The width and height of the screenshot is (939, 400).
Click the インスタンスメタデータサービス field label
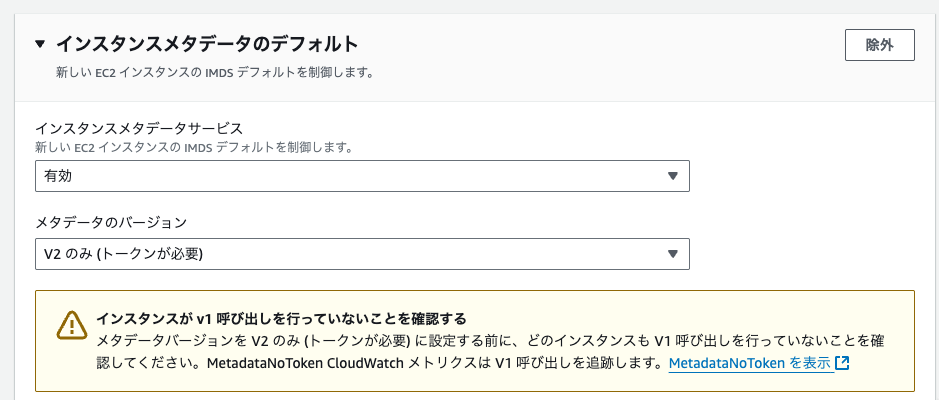(139, 128)
